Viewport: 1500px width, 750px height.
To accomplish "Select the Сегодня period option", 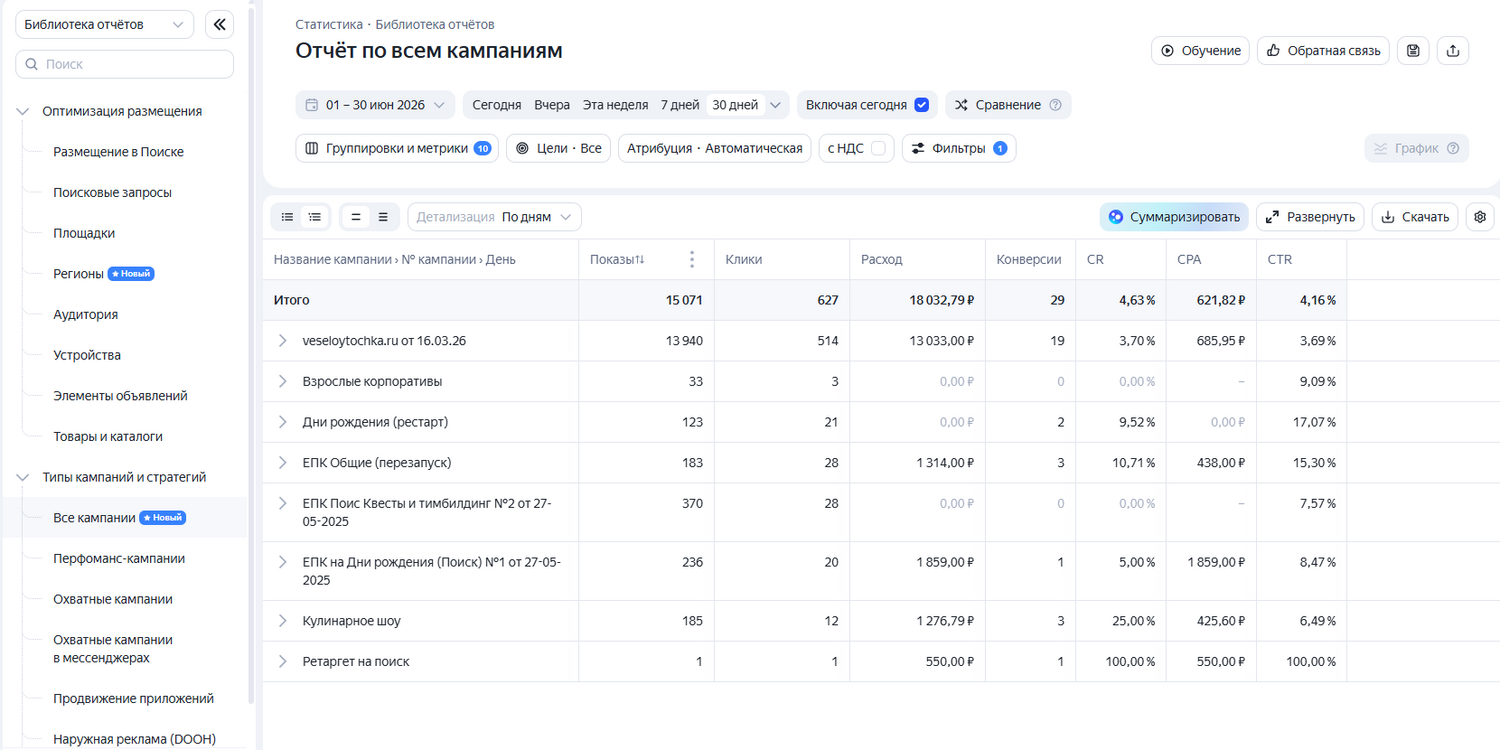I will point(496,105).
